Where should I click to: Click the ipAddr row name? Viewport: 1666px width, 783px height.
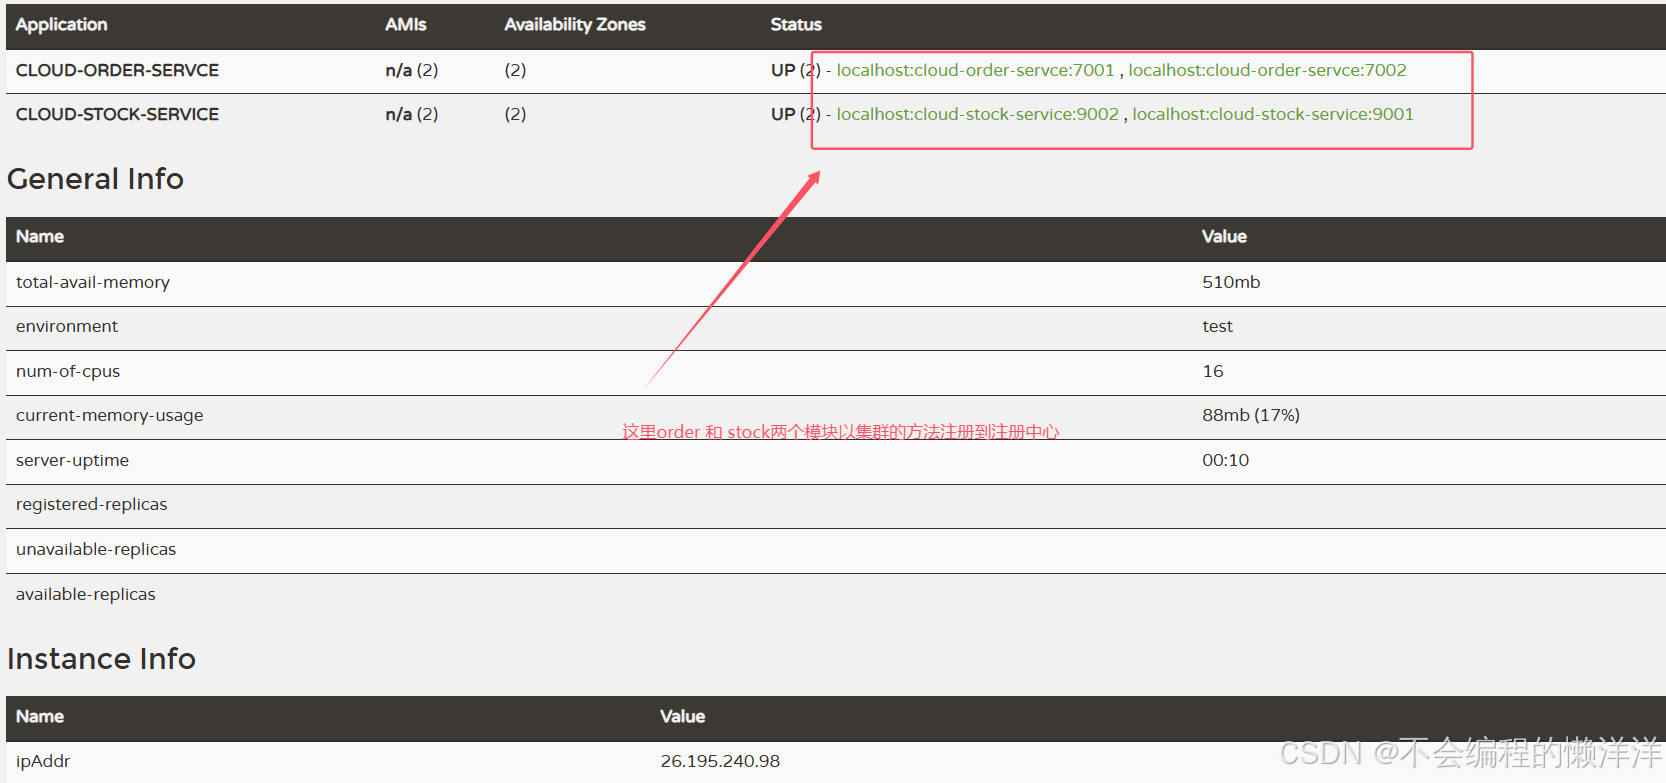(x=43, y=762)
